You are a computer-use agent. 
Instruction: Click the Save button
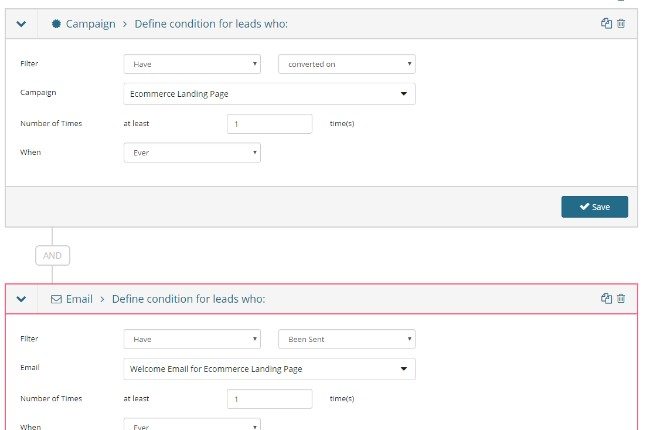pyautogui.click(x=594, y=207)
